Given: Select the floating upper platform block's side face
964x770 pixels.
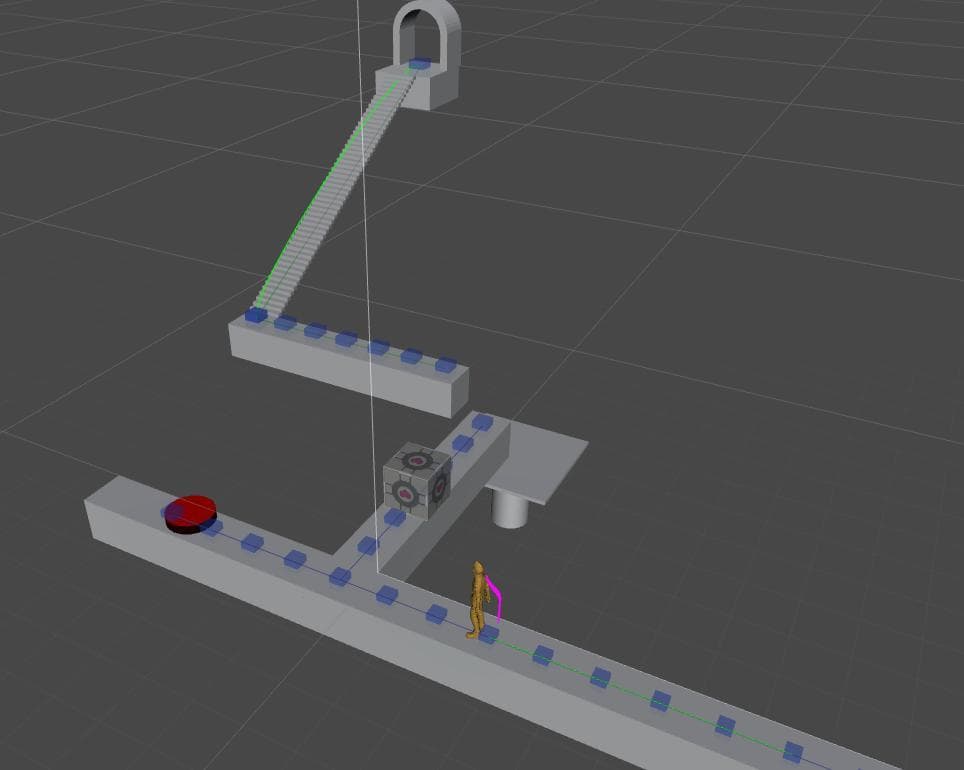Looking at the screenshot, I should [x=341, y=371].
